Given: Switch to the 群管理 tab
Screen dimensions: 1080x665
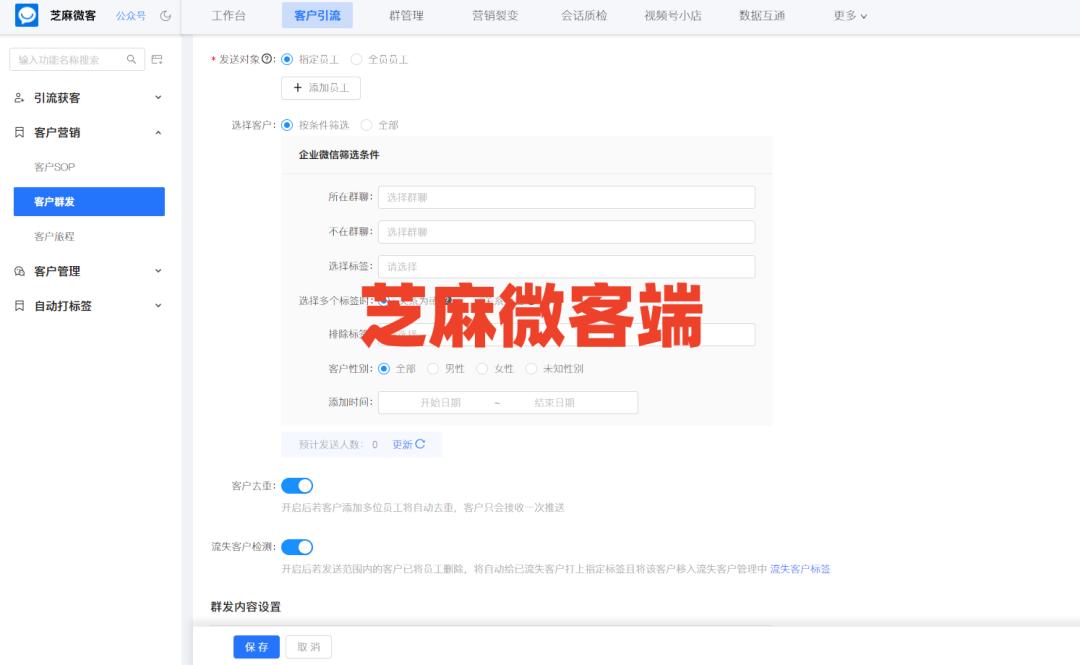Looking at the screenshot, I should coord(404,15).
